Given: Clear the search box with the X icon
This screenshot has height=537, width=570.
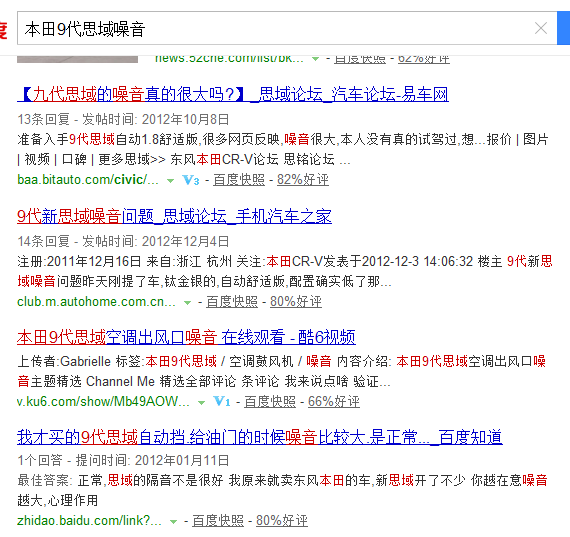Looking at the screenshot, I should pyautogui.click(x=541, y=28).
